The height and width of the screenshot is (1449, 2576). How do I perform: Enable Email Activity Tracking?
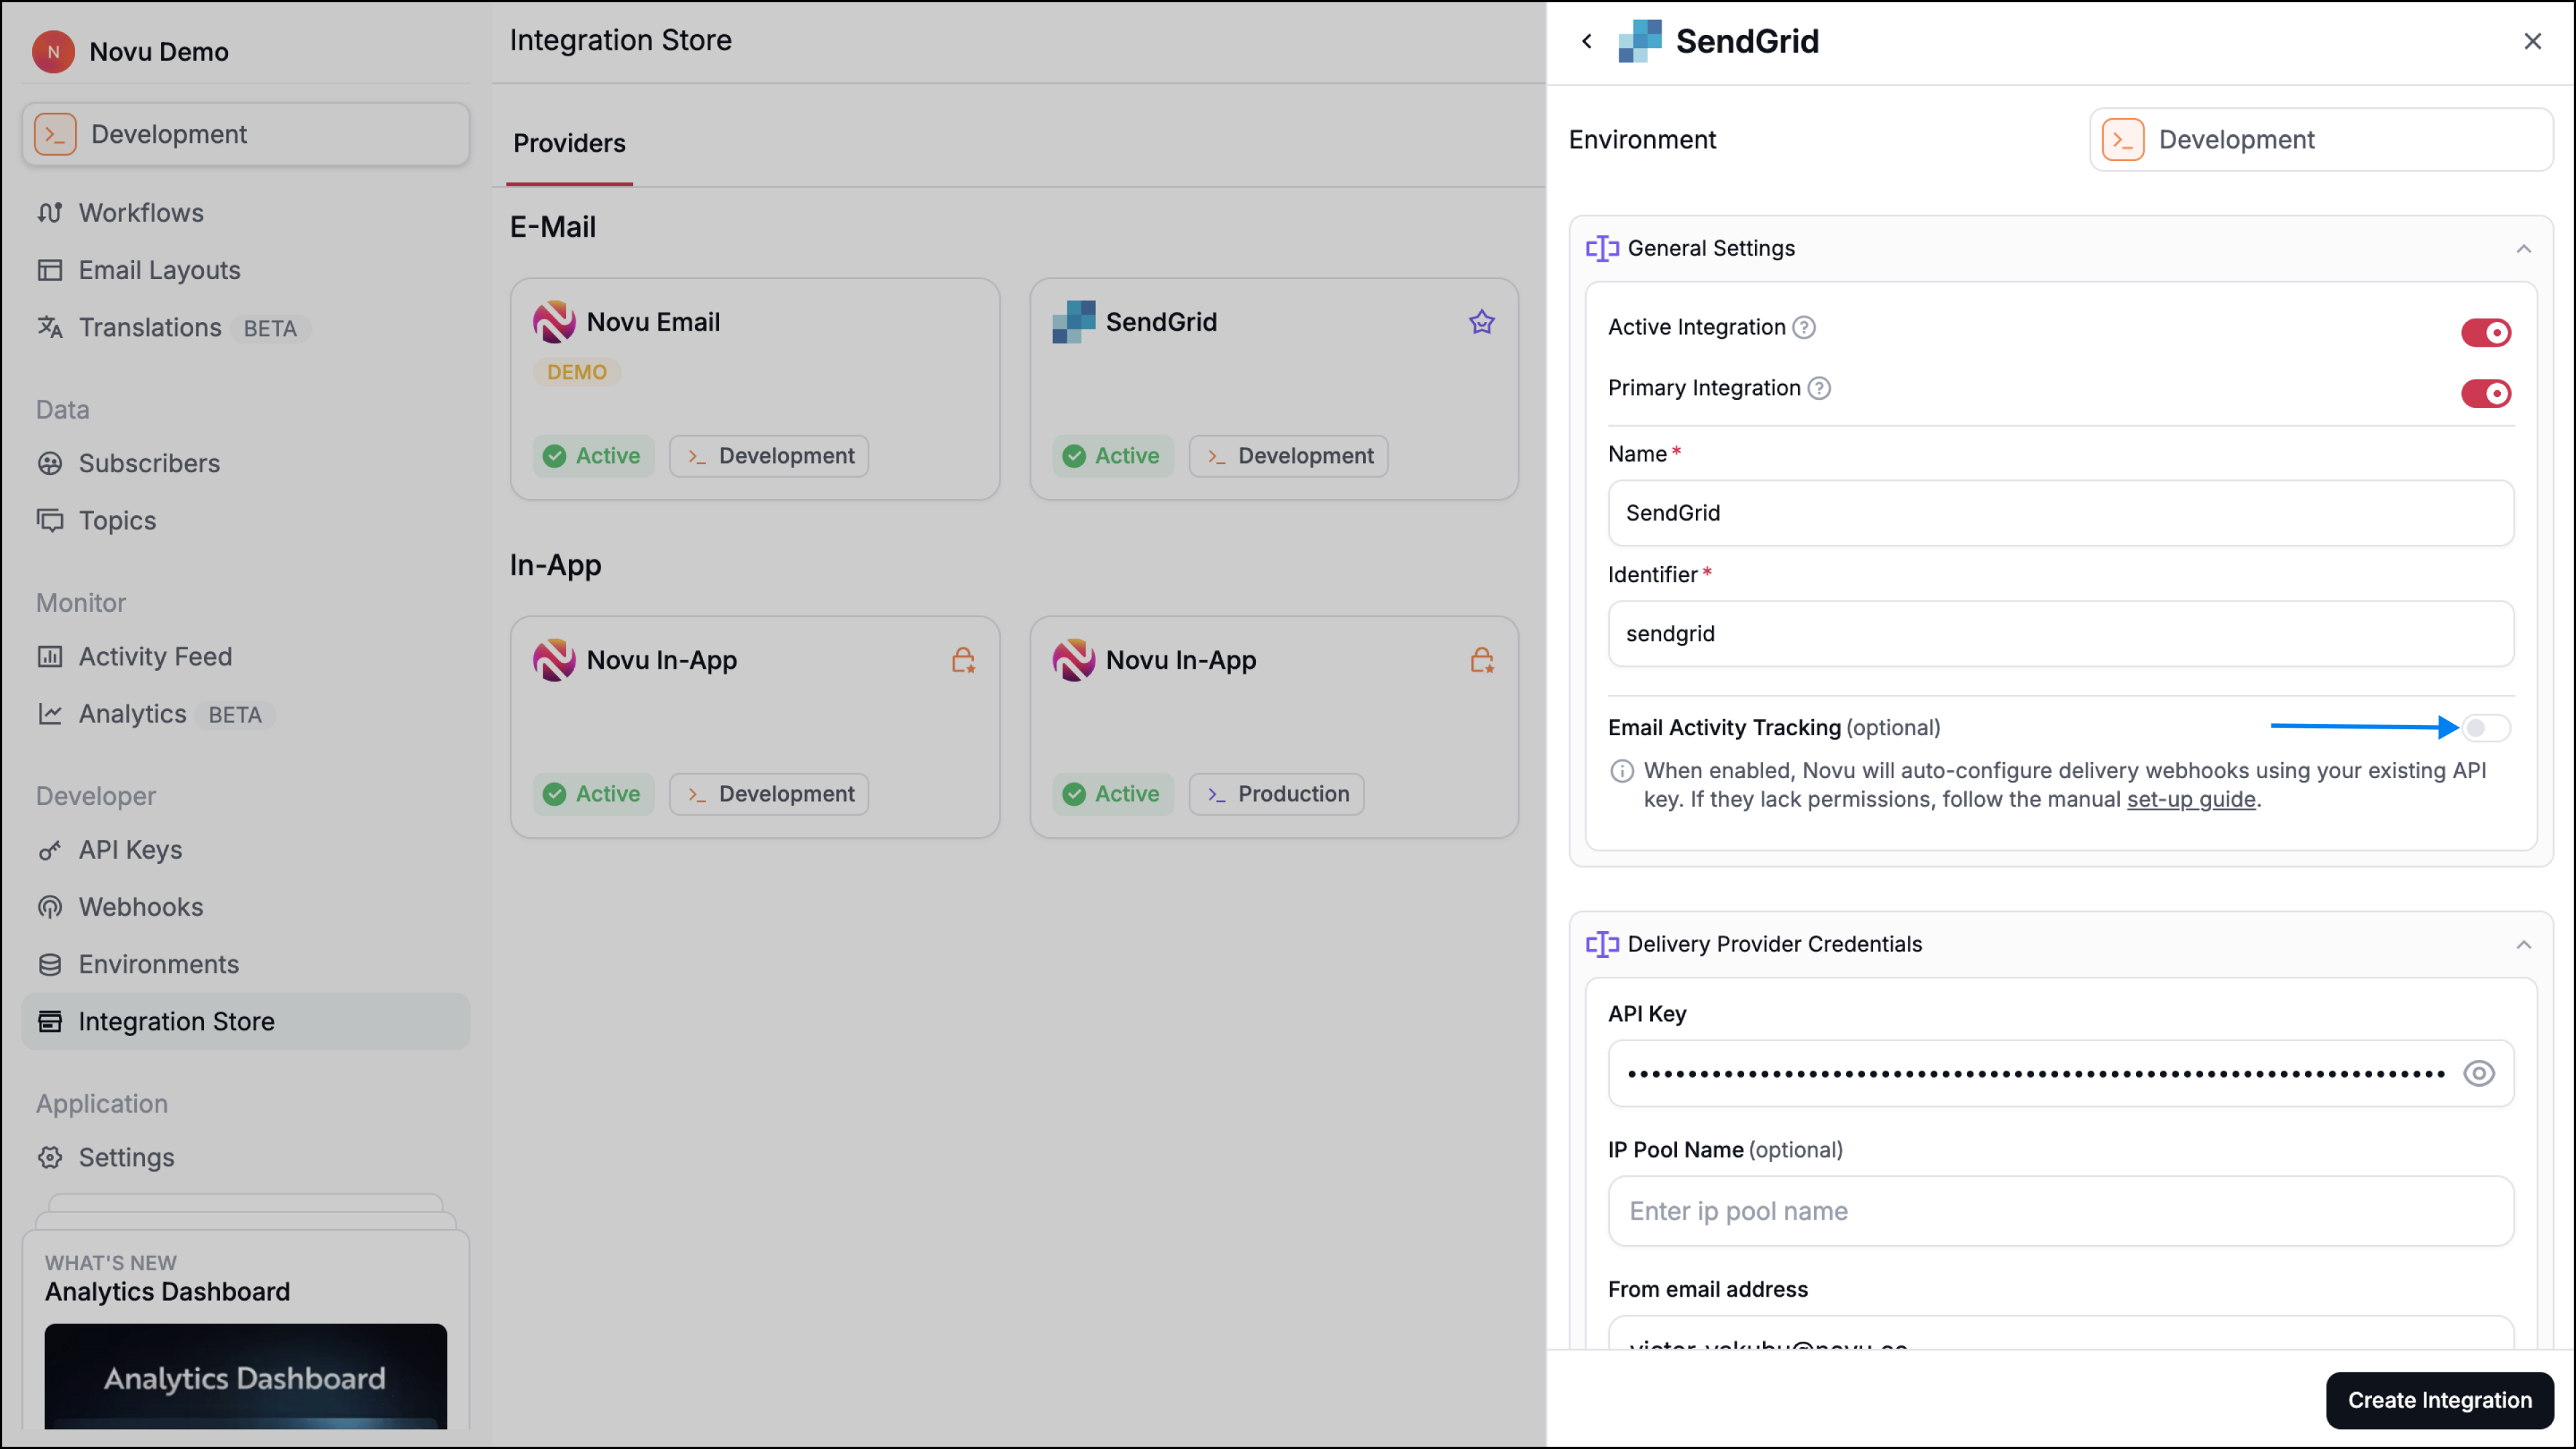[2487, 728]
